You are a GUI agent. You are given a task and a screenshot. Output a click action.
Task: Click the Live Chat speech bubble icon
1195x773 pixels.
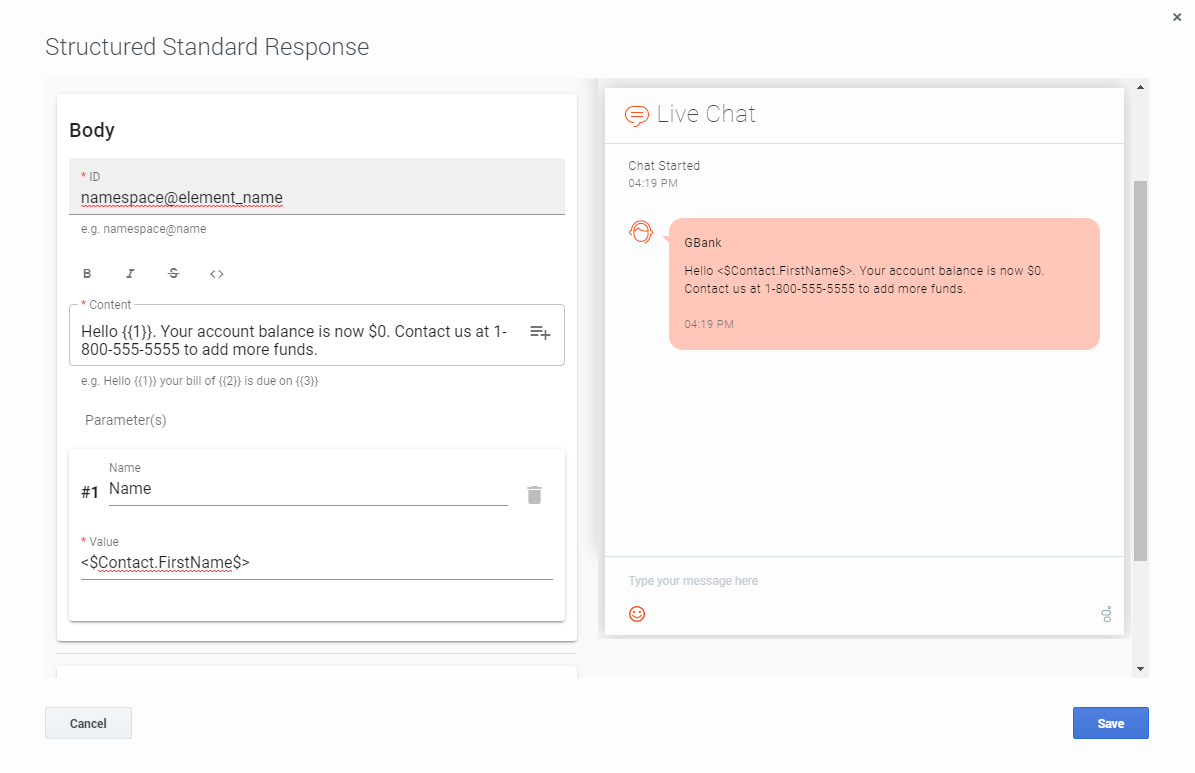(x=636, y=116)
